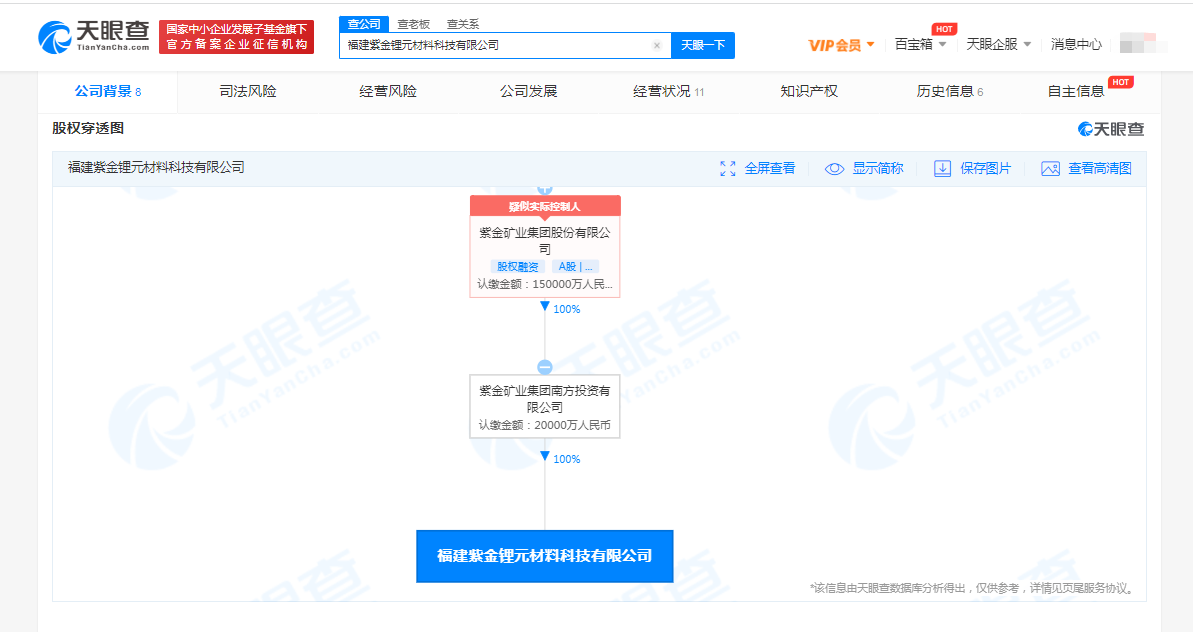This screenshot has height=632, width=1193.
Task: Open the 经营状况 tab
Action: [669, 91]
